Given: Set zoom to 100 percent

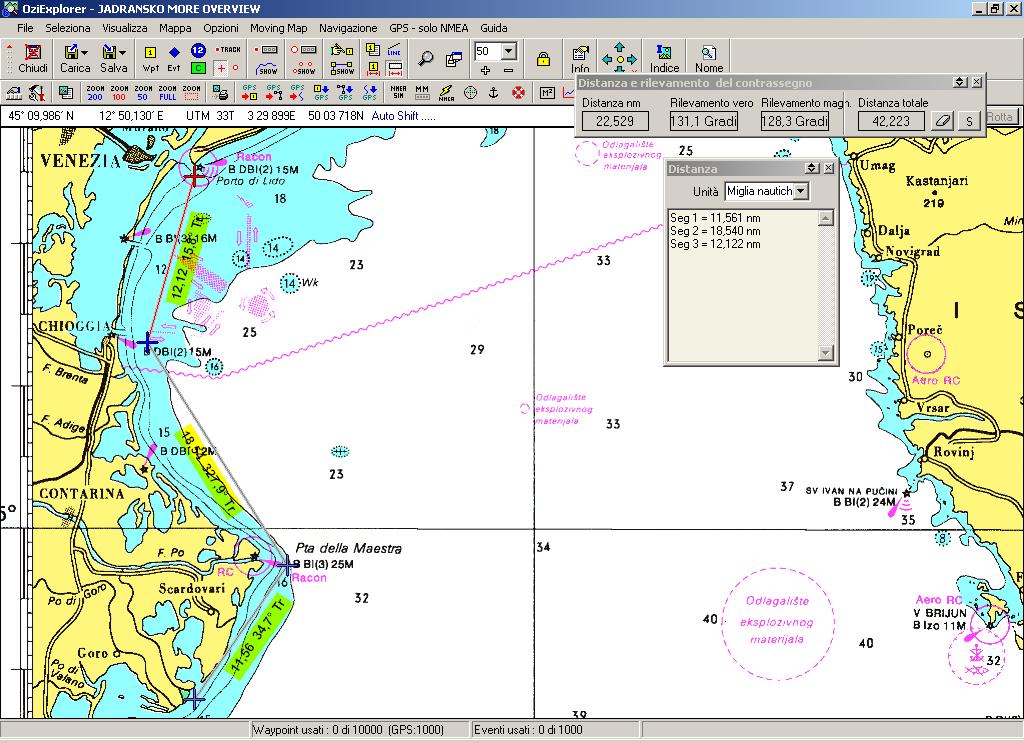Looking at the screenshot, I should [x=119, y=93].
